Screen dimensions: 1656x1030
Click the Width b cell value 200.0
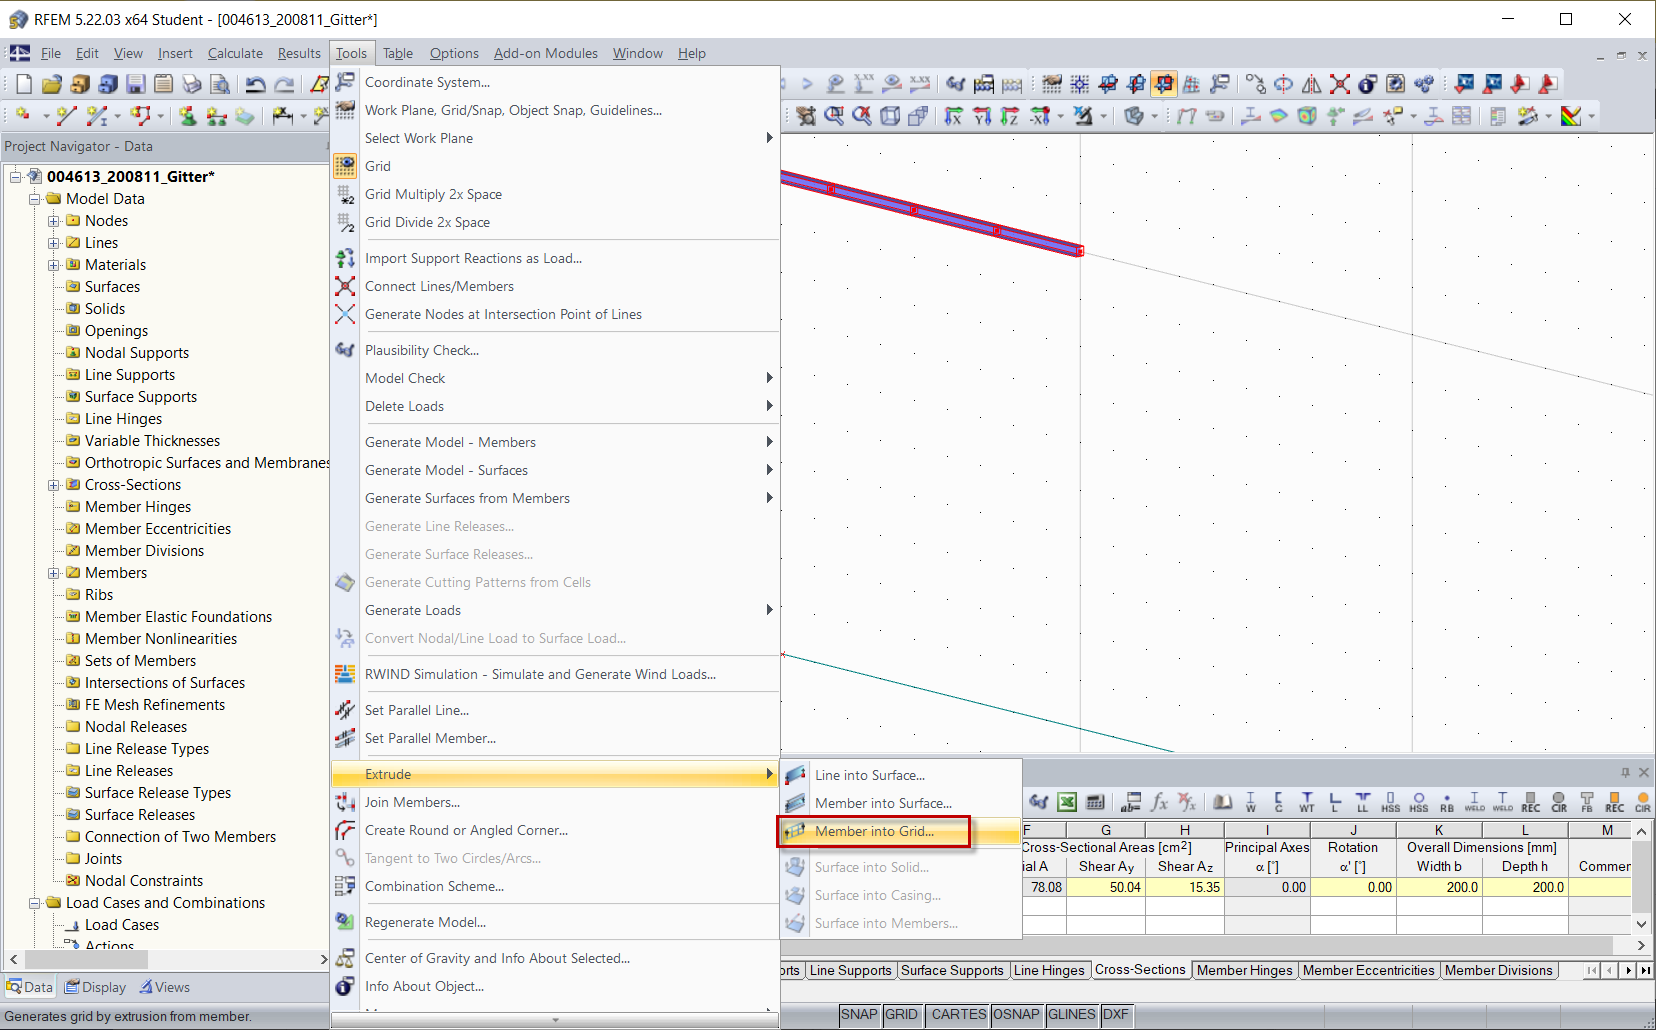point(1439,887)
